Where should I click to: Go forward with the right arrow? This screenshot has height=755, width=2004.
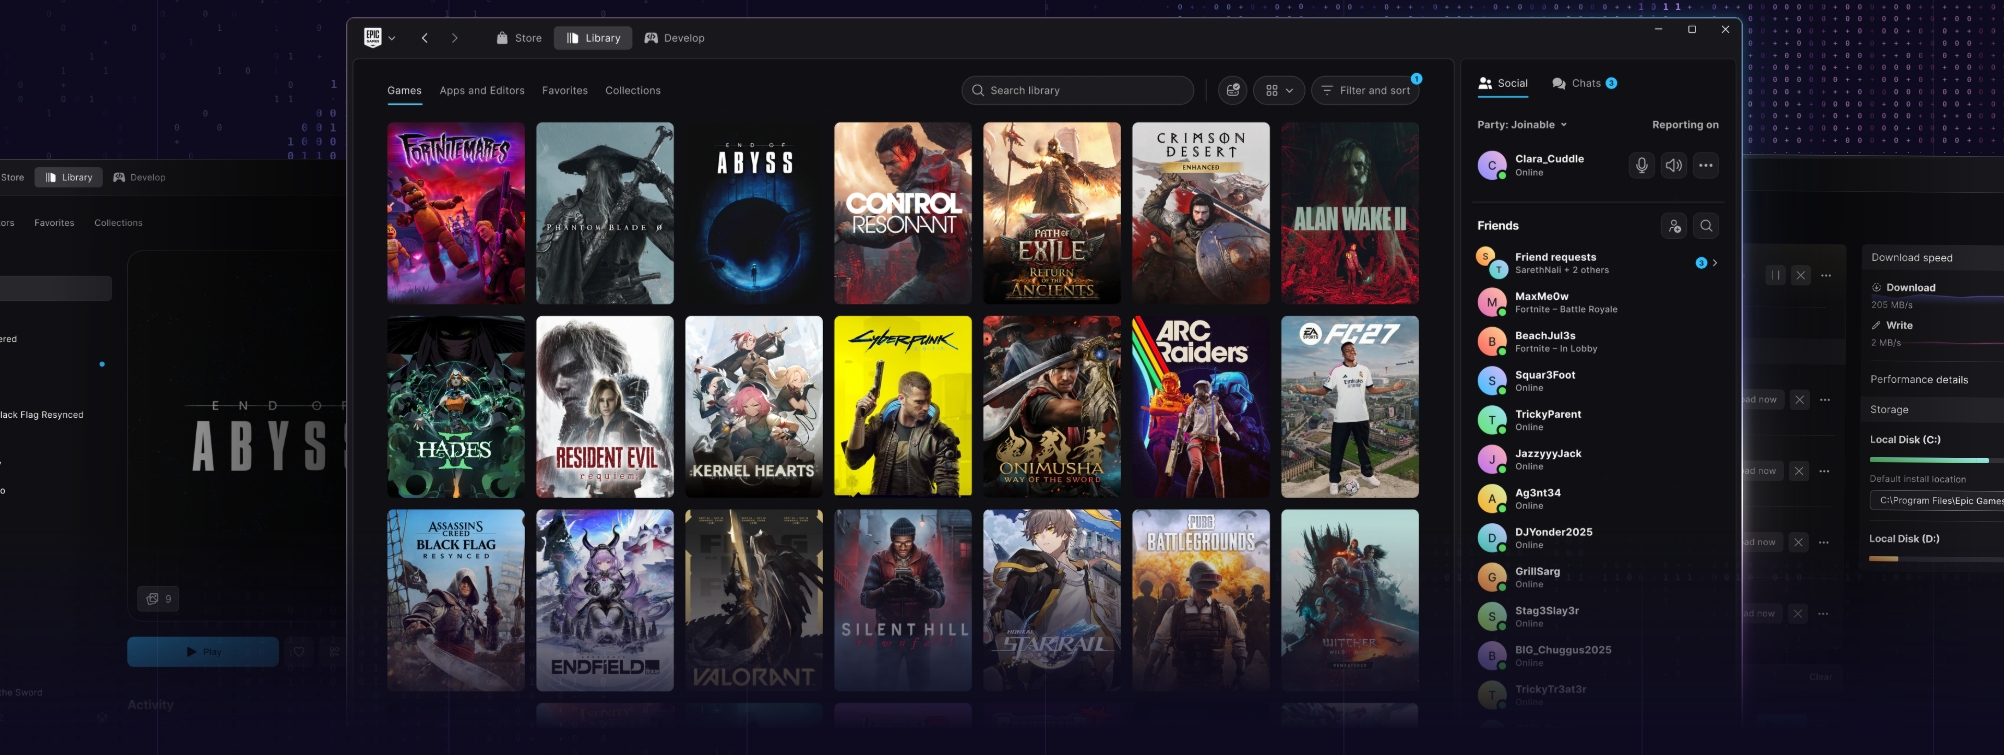point(455,38)
